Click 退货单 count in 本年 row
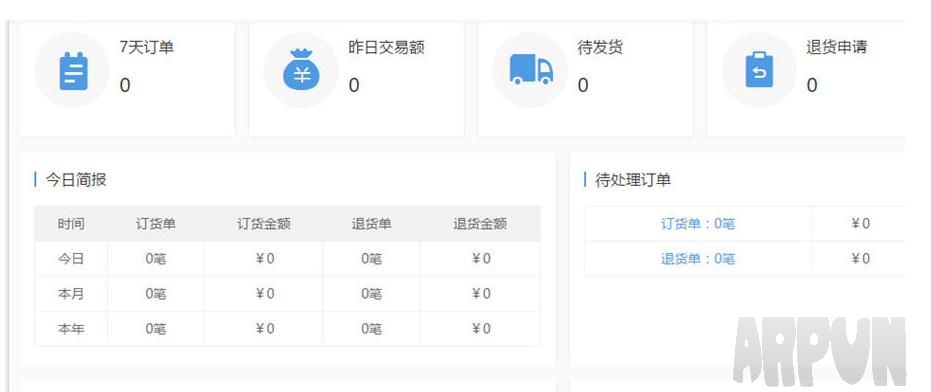 tap(371, 329)
